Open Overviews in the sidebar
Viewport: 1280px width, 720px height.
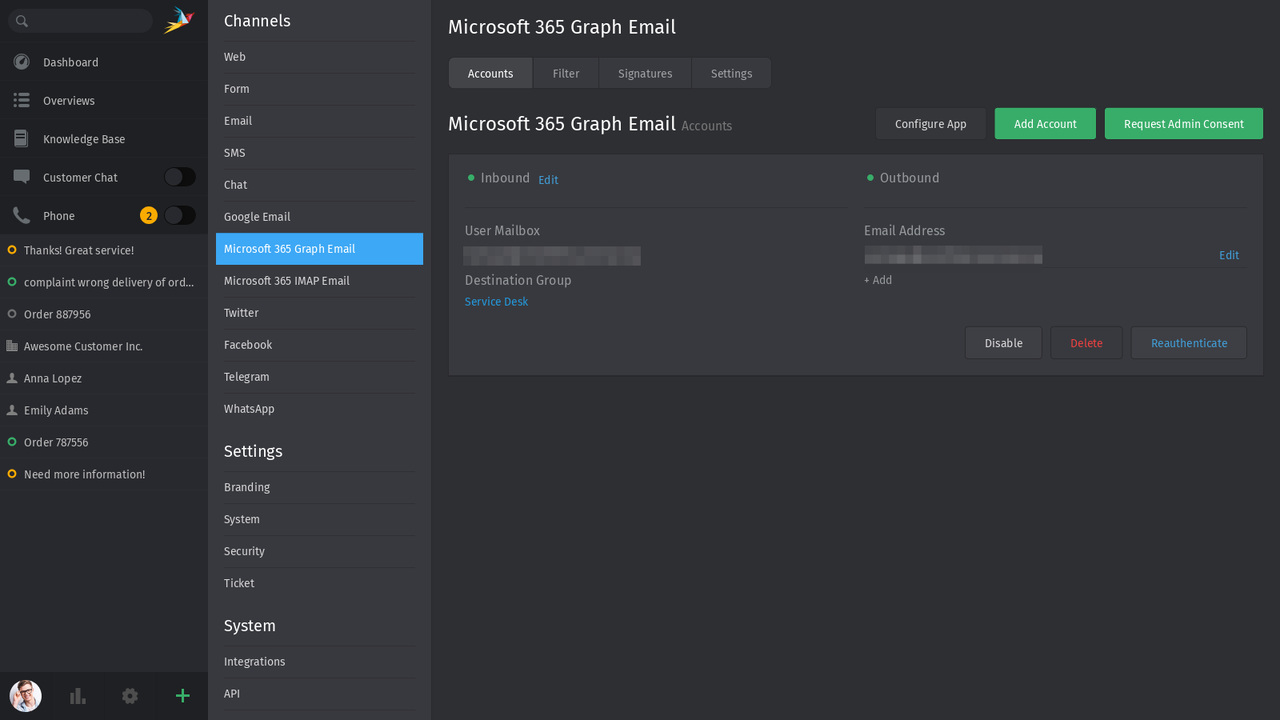tap(68, 100)
